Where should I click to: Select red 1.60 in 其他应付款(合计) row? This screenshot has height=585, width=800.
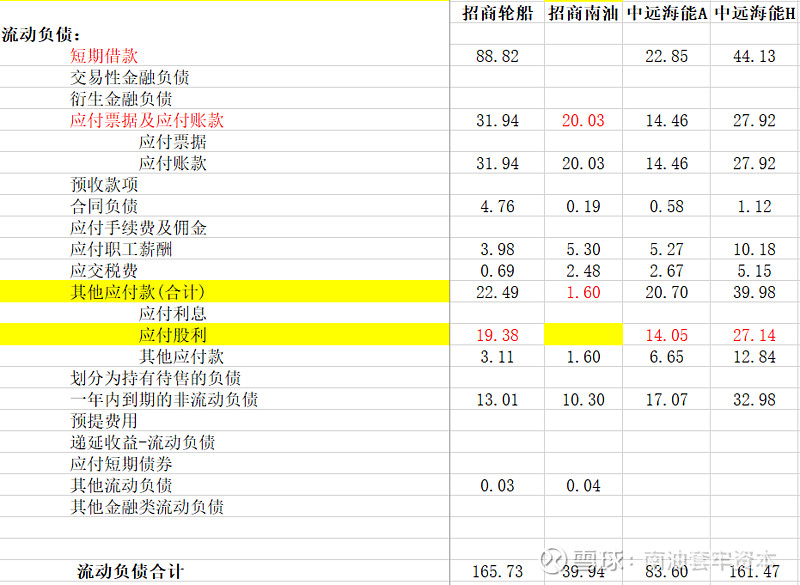pos(583,292)
